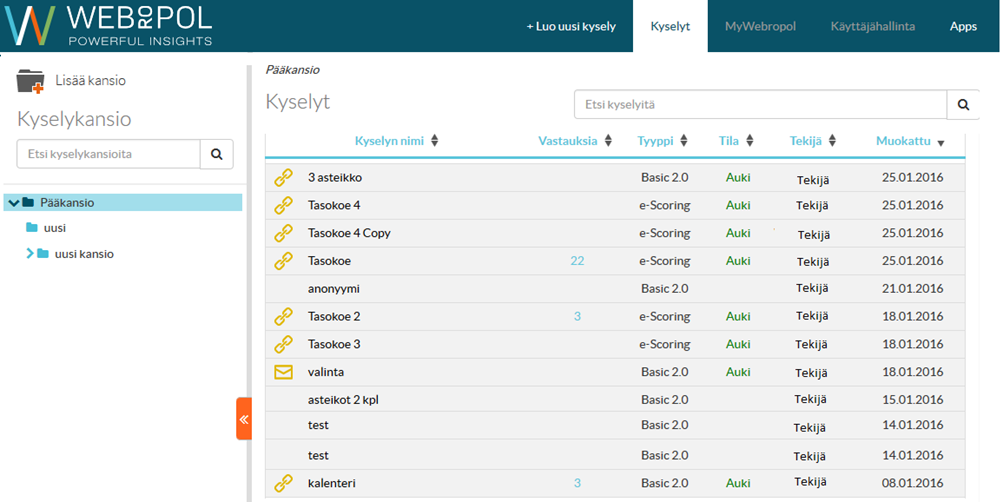This screenshot has height=502, width=1003.
Task: Click the Kyselyn nimi column header
Action: click(390, 141)
